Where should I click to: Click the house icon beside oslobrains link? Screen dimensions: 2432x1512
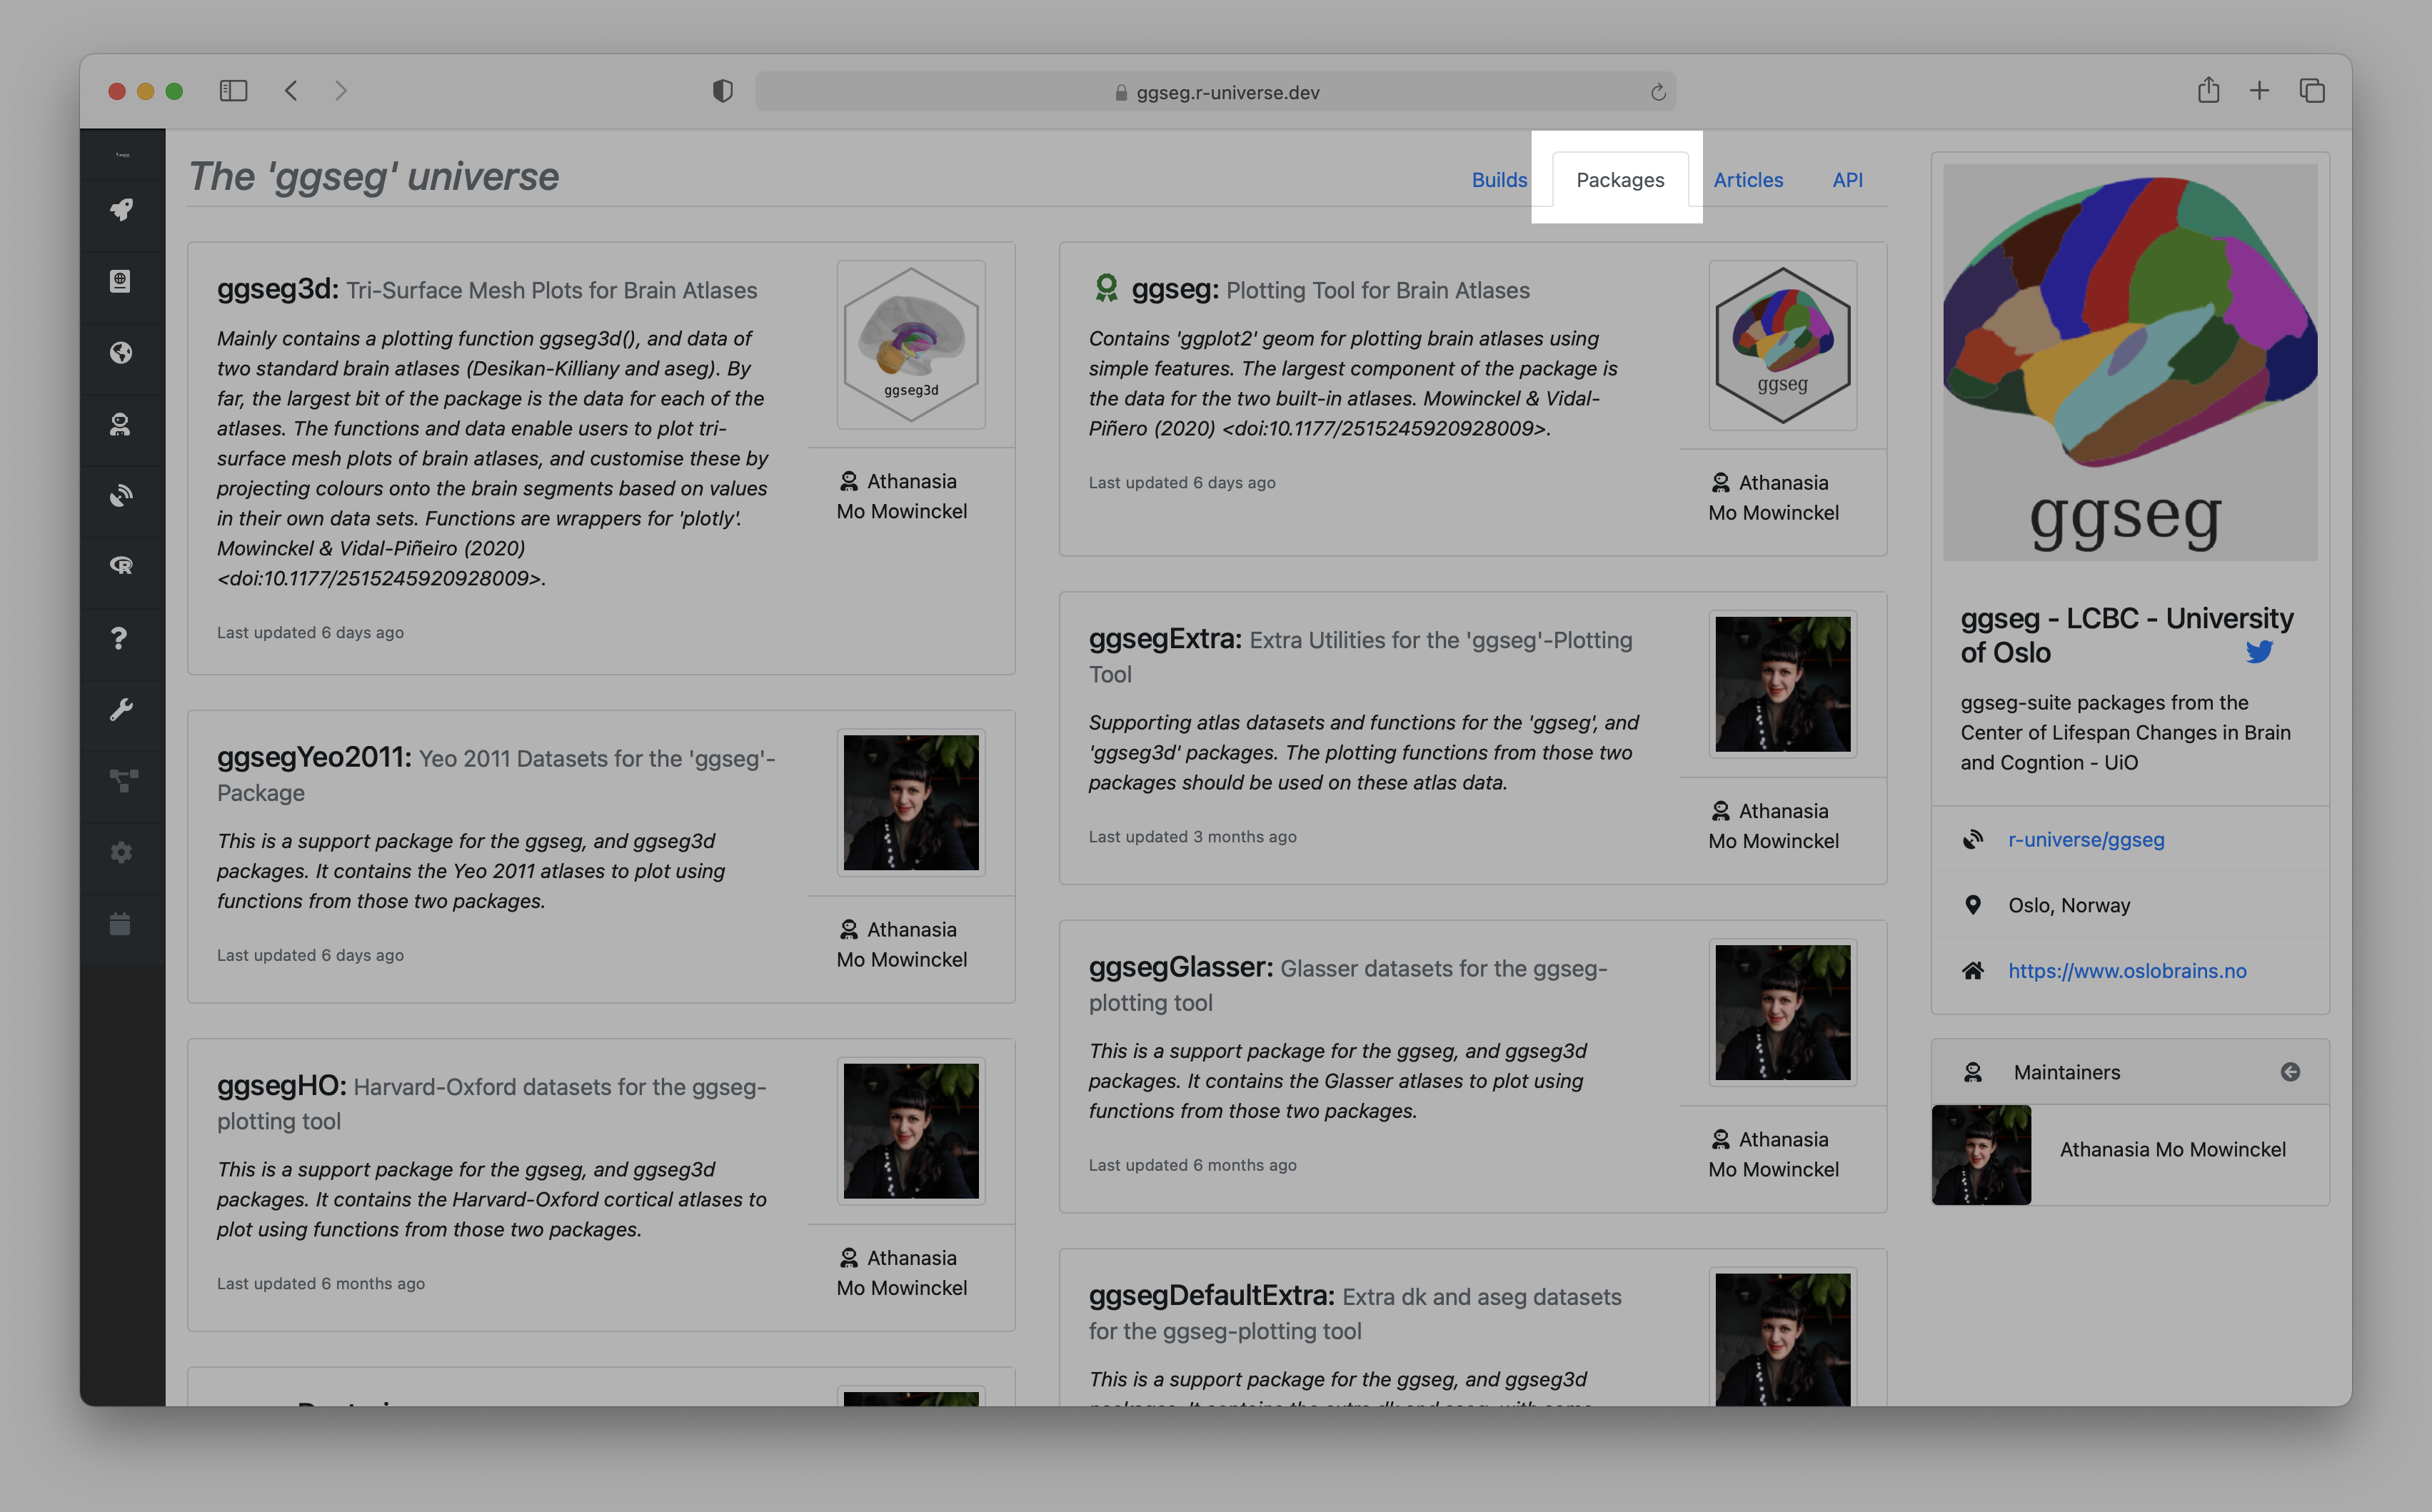1973,970
